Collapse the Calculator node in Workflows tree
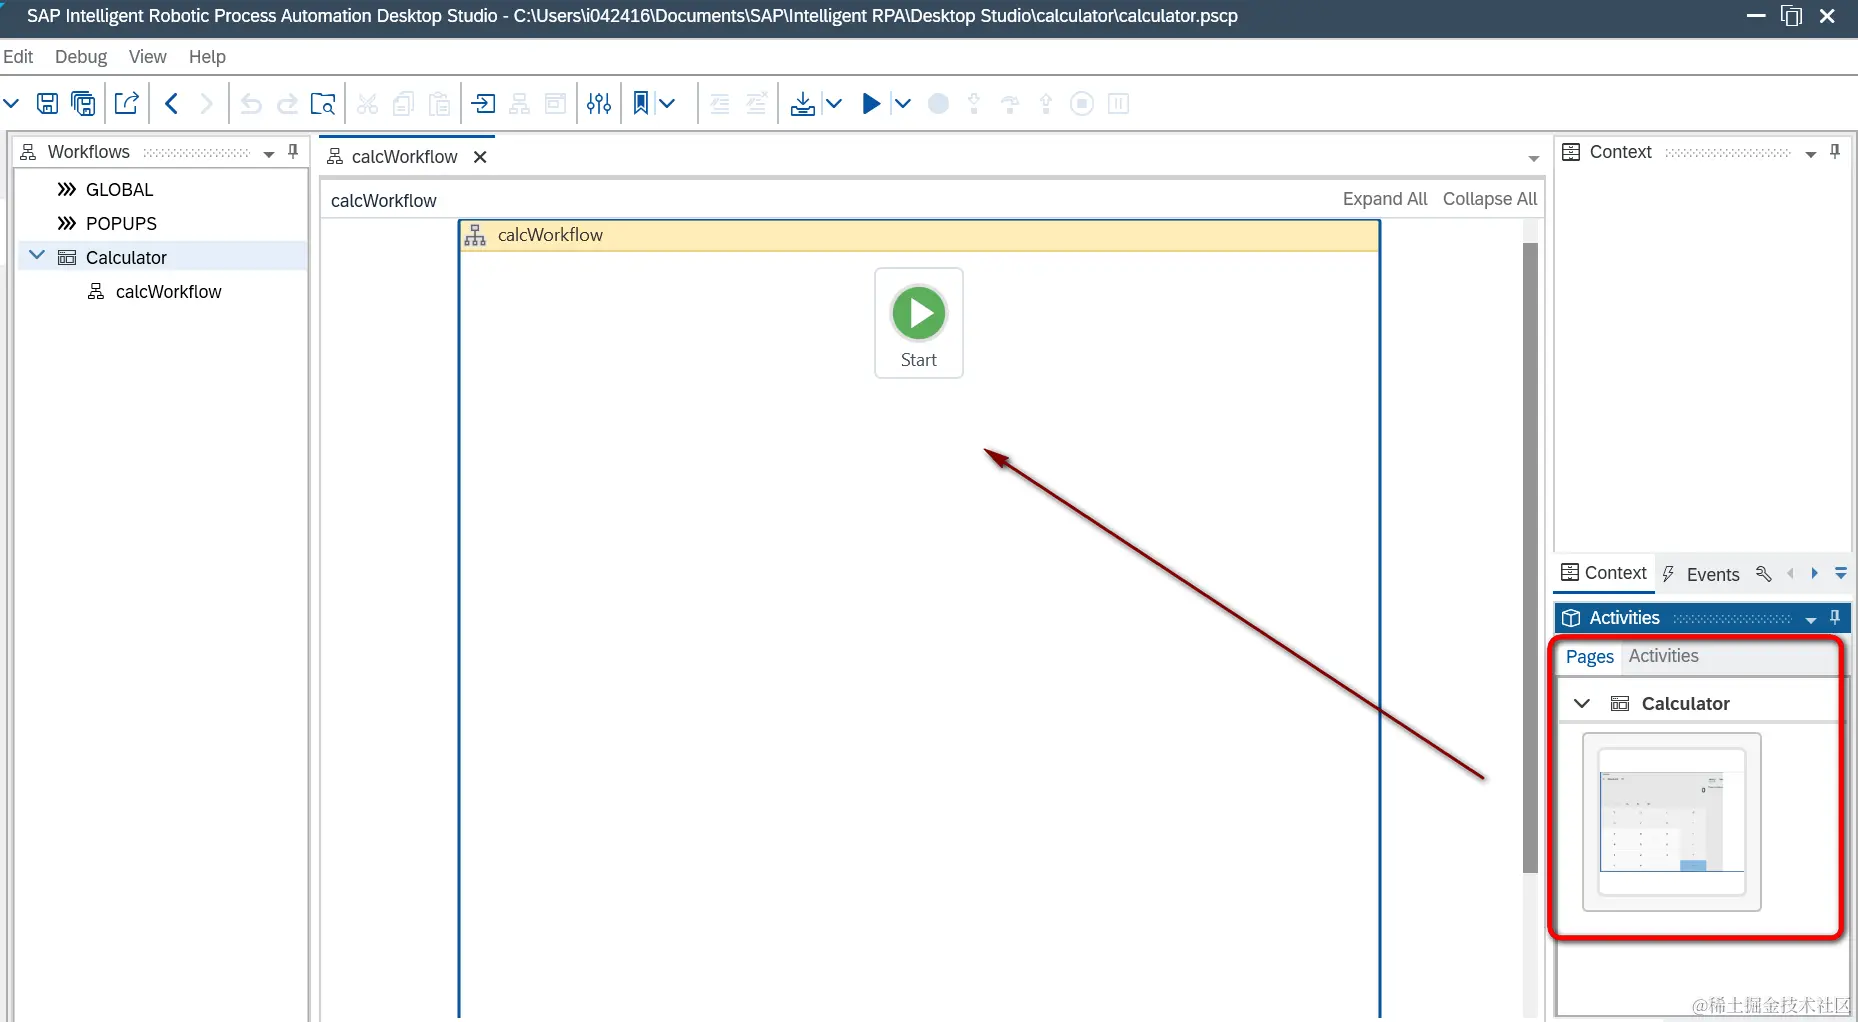Image resolution: width=1858 pixels, height=1022 pixels. [x=37, y=256]
